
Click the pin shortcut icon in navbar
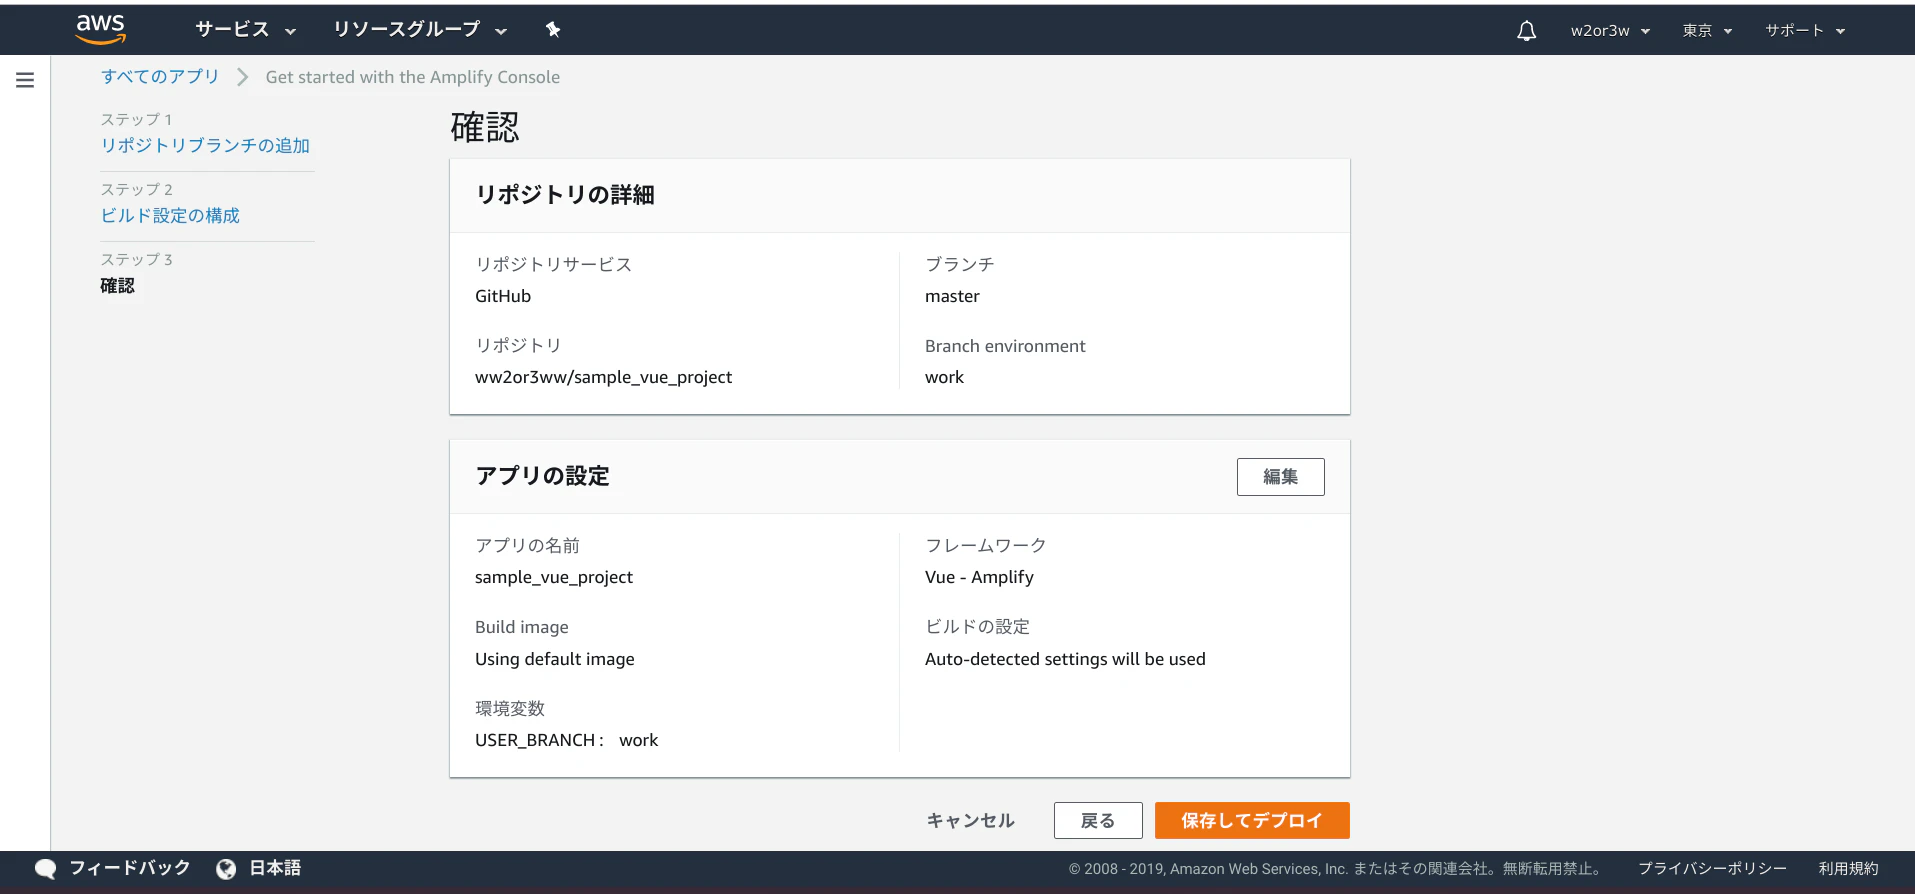point(553,30)
